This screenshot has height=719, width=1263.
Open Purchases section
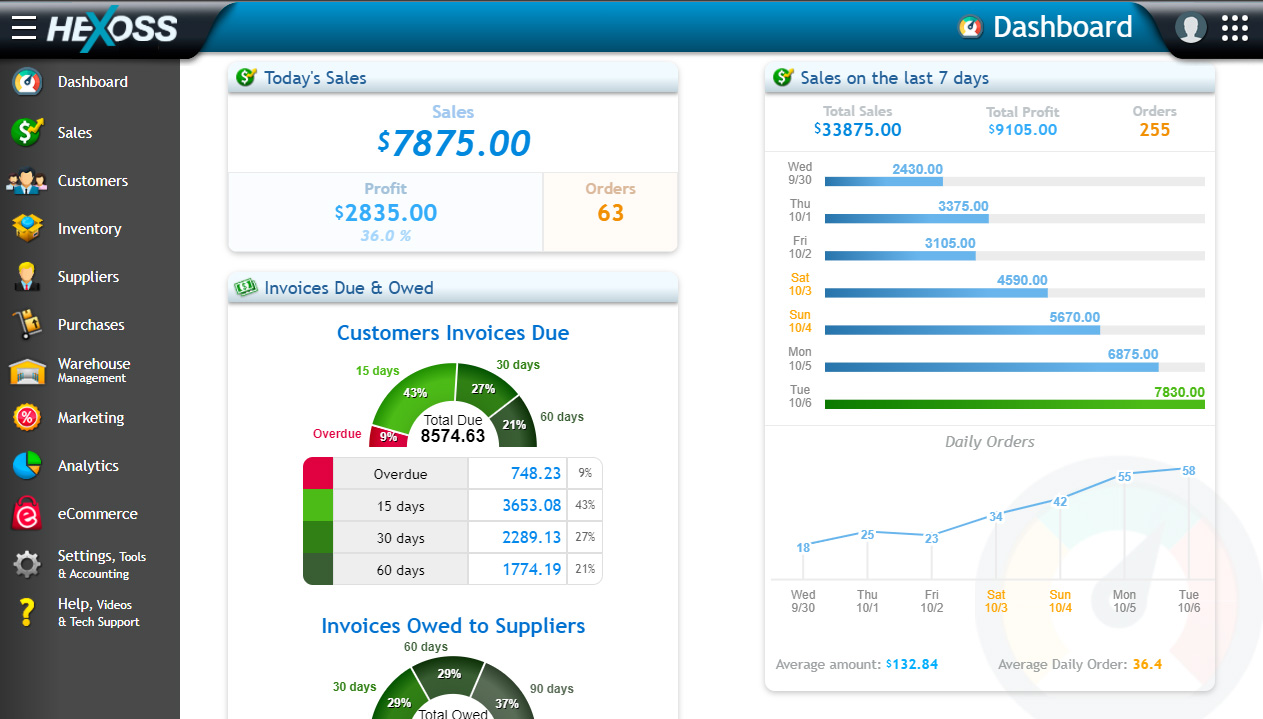point(91,325)
